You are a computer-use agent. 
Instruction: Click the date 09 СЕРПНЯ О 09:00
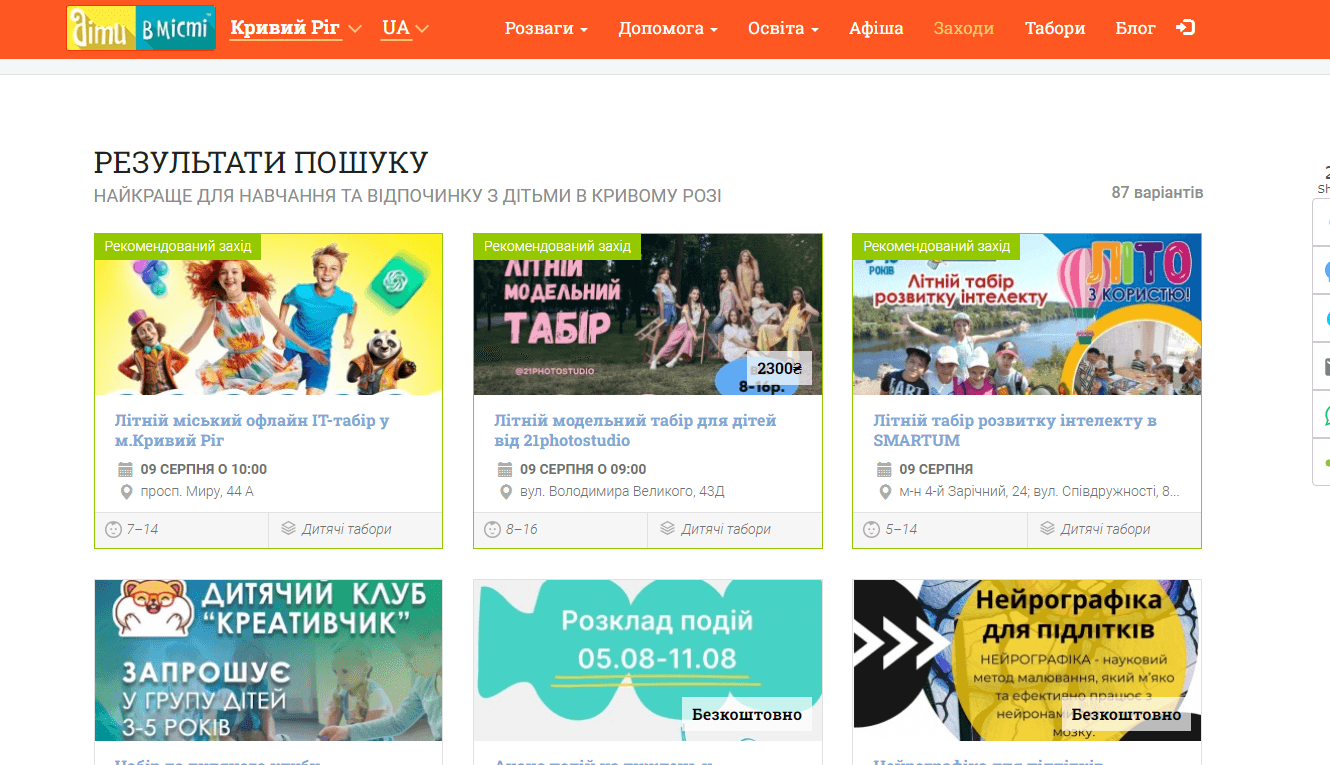pyautogui.click(x=583, y=469)
